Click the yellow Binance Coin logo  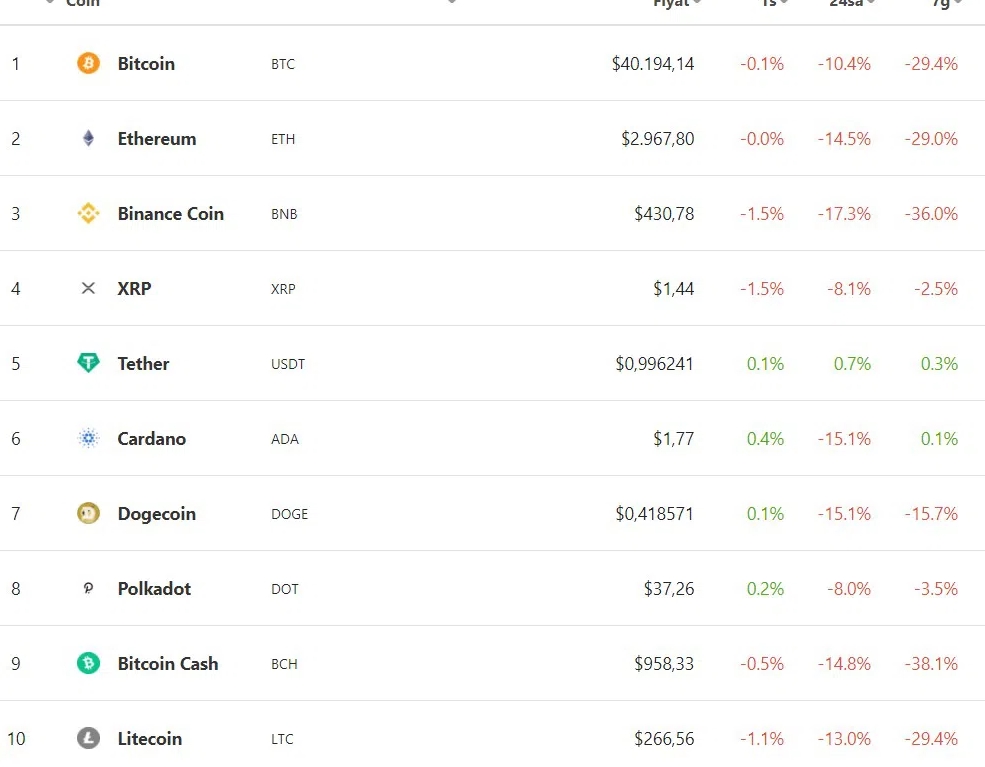(x=89, y=214)
